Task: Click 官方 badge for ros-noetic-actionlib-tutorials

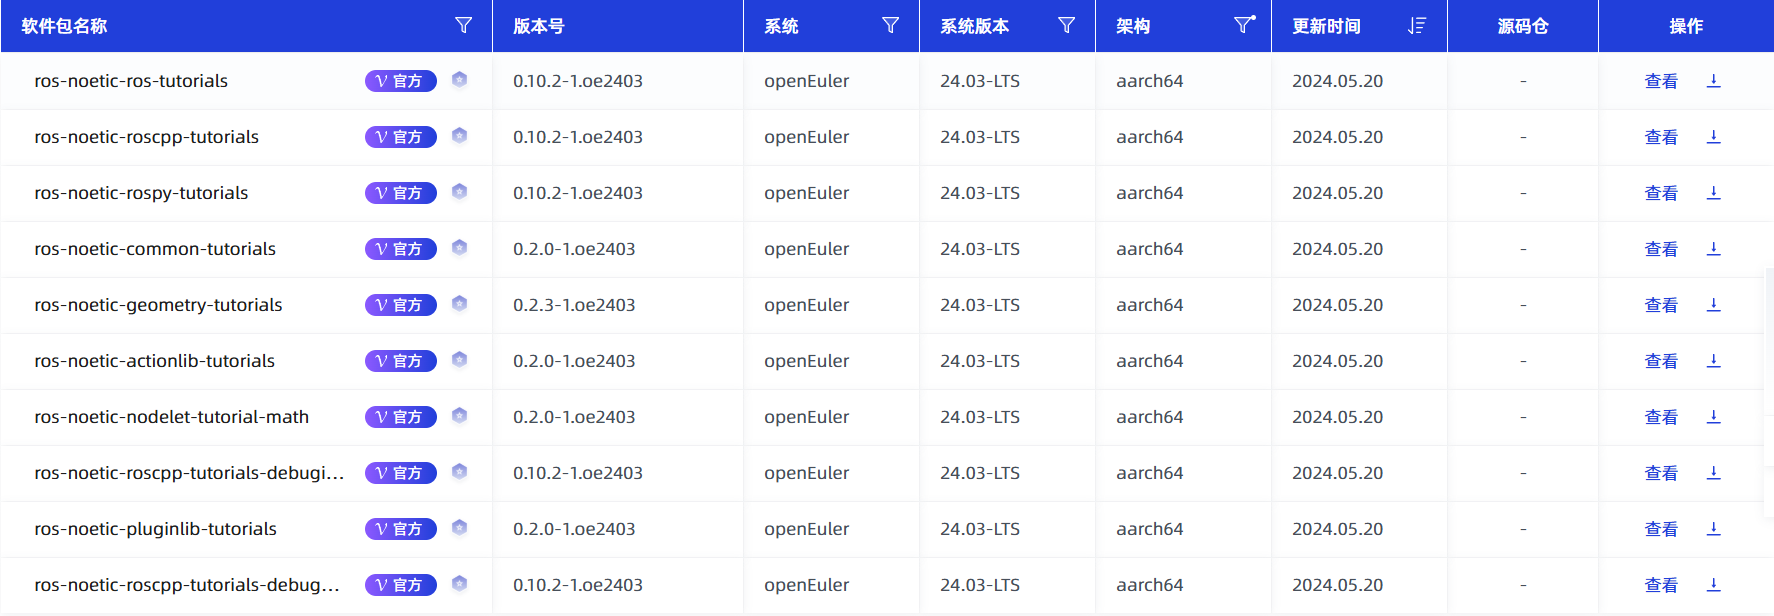Action: click(x=401, y=361)
